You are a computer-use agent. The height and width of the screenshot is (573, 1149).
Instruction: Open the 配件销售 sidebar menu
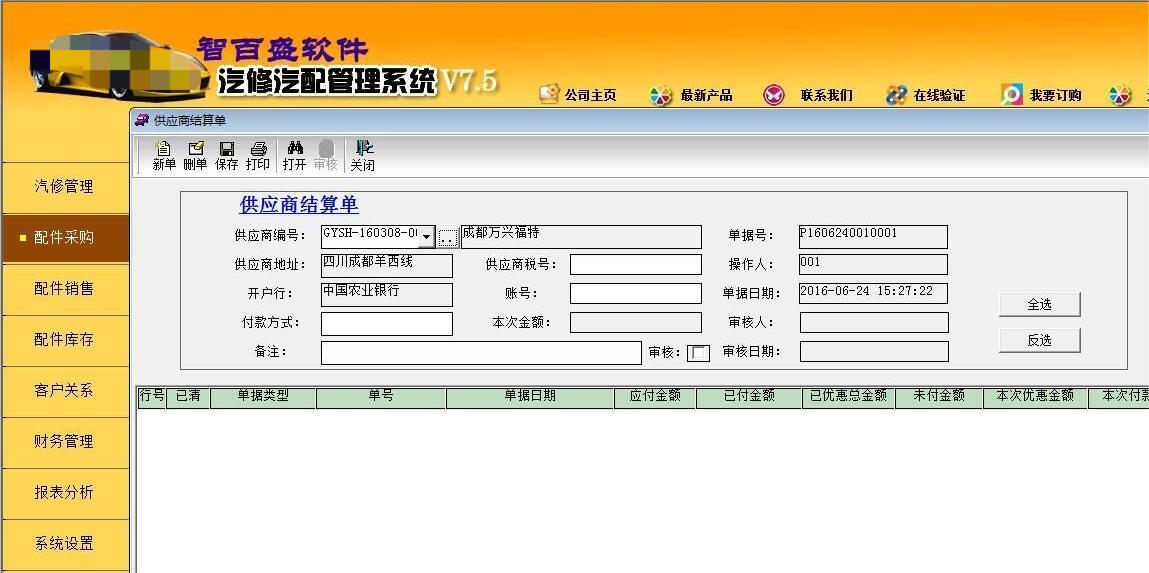64,289
